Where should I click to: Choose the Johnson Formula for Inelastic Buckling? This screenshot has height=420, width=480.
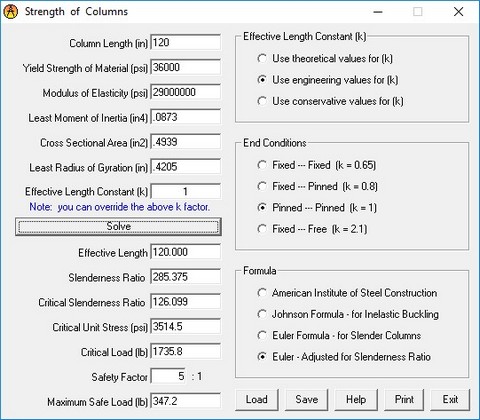pos(348,314)
